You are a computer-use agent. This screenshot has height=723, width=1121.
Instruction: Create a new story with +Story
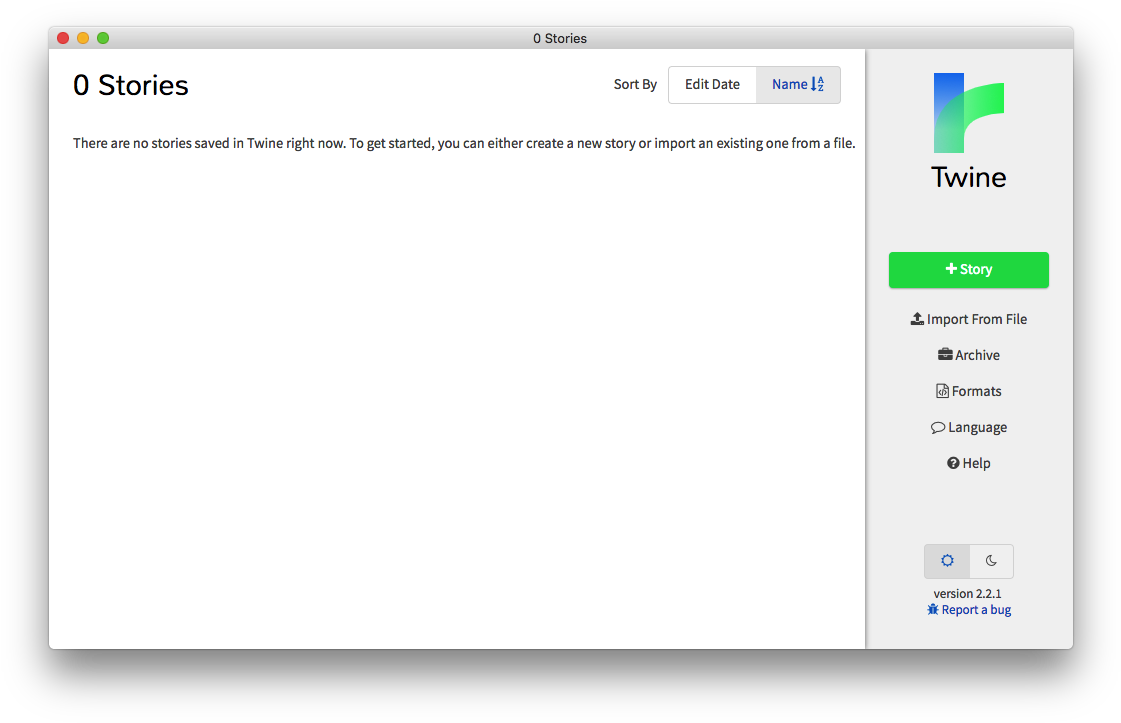968,269
